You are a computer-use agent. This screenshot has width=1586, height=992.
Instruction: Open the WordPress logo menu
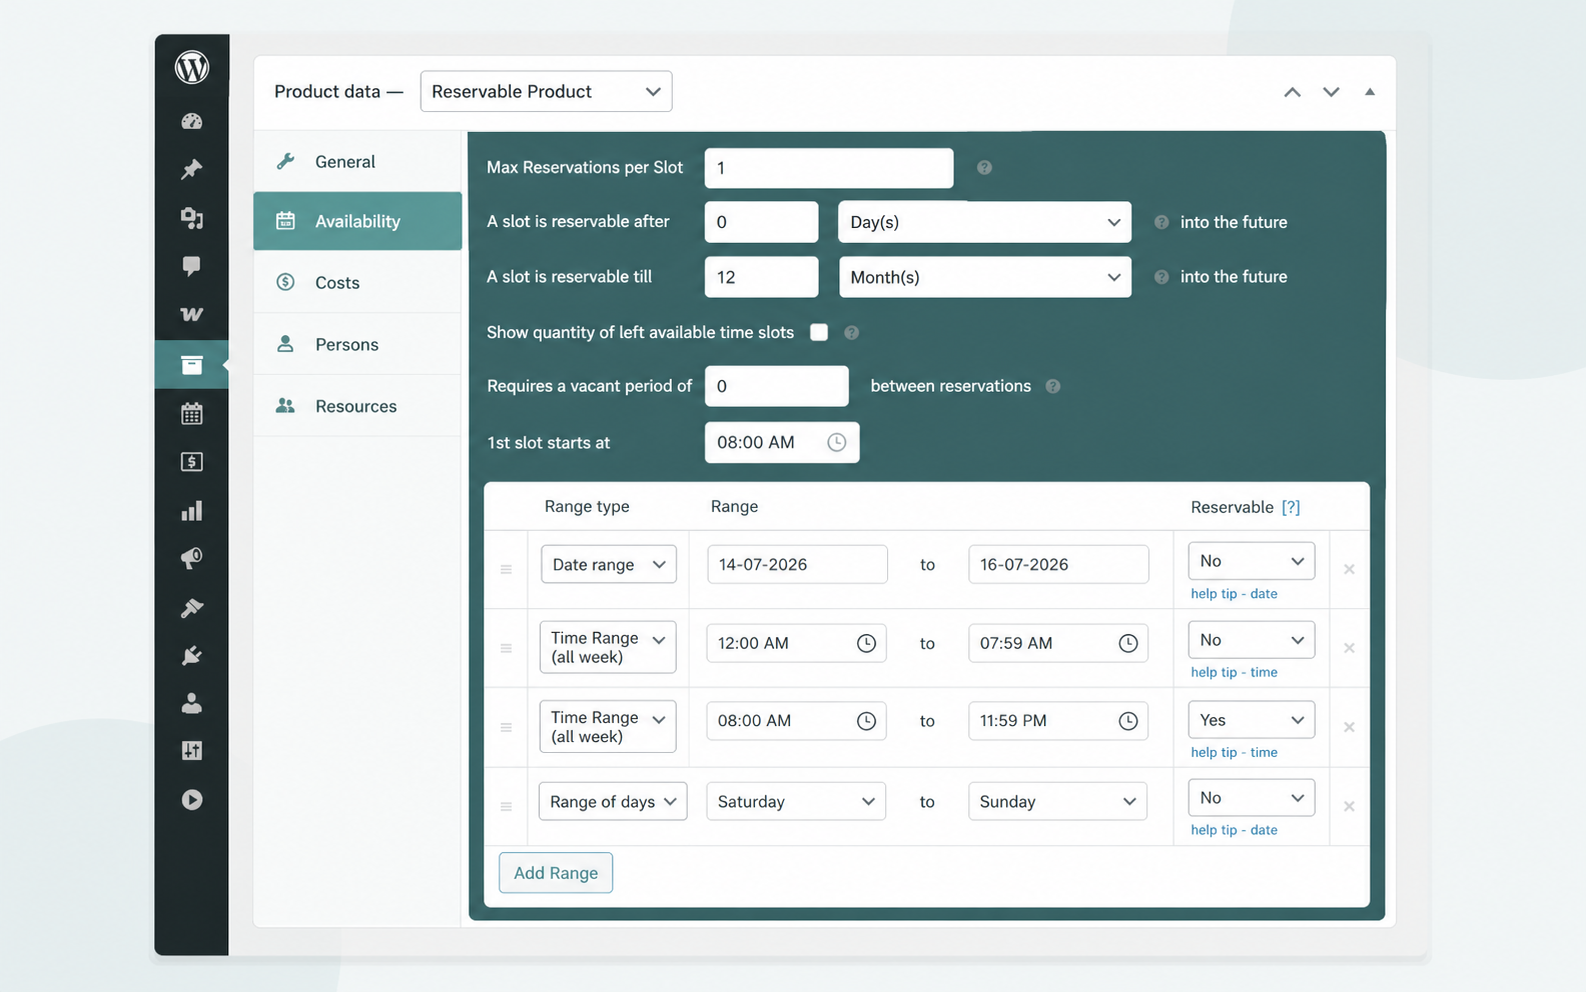tap(192, 67)
